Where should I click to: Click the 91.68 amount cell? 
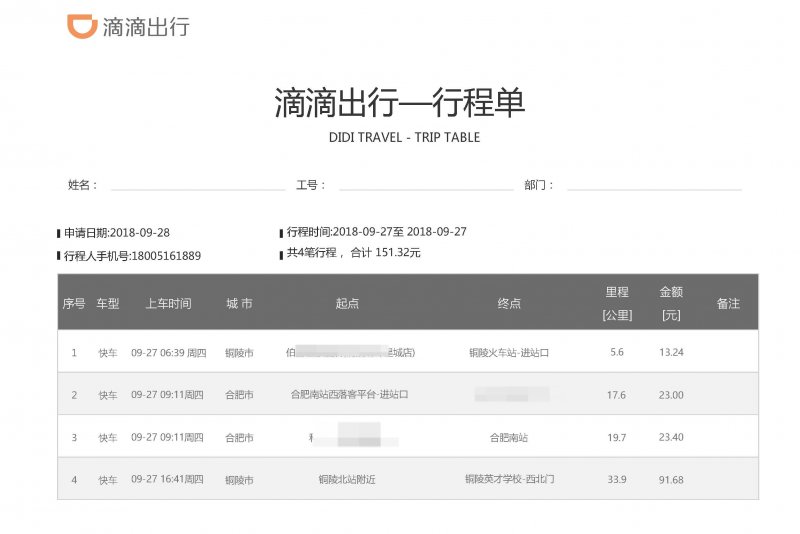pos(671,480)
